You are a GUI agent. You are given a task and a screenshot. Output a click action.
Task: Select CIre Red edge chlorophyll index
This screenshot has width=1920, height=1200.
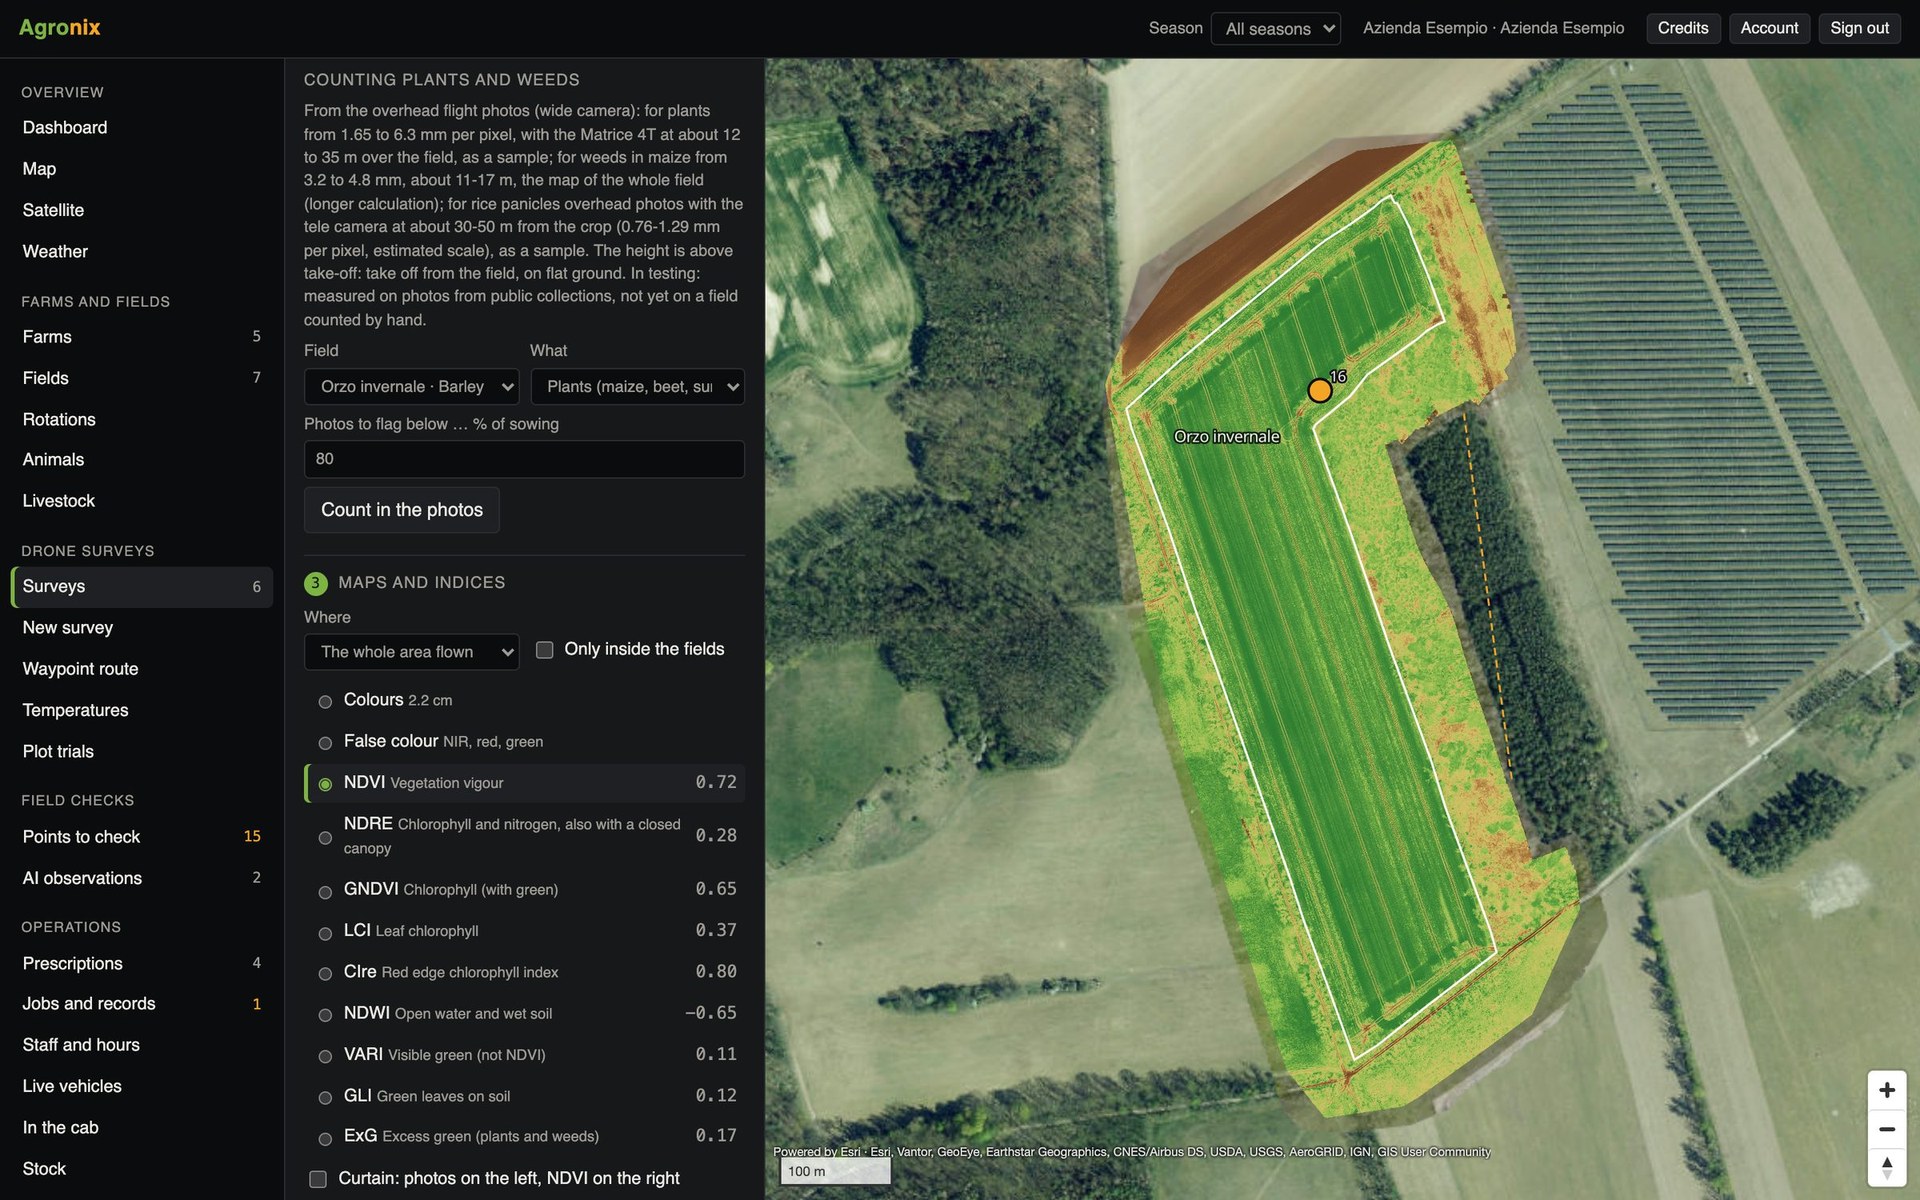tap(524, 972)
